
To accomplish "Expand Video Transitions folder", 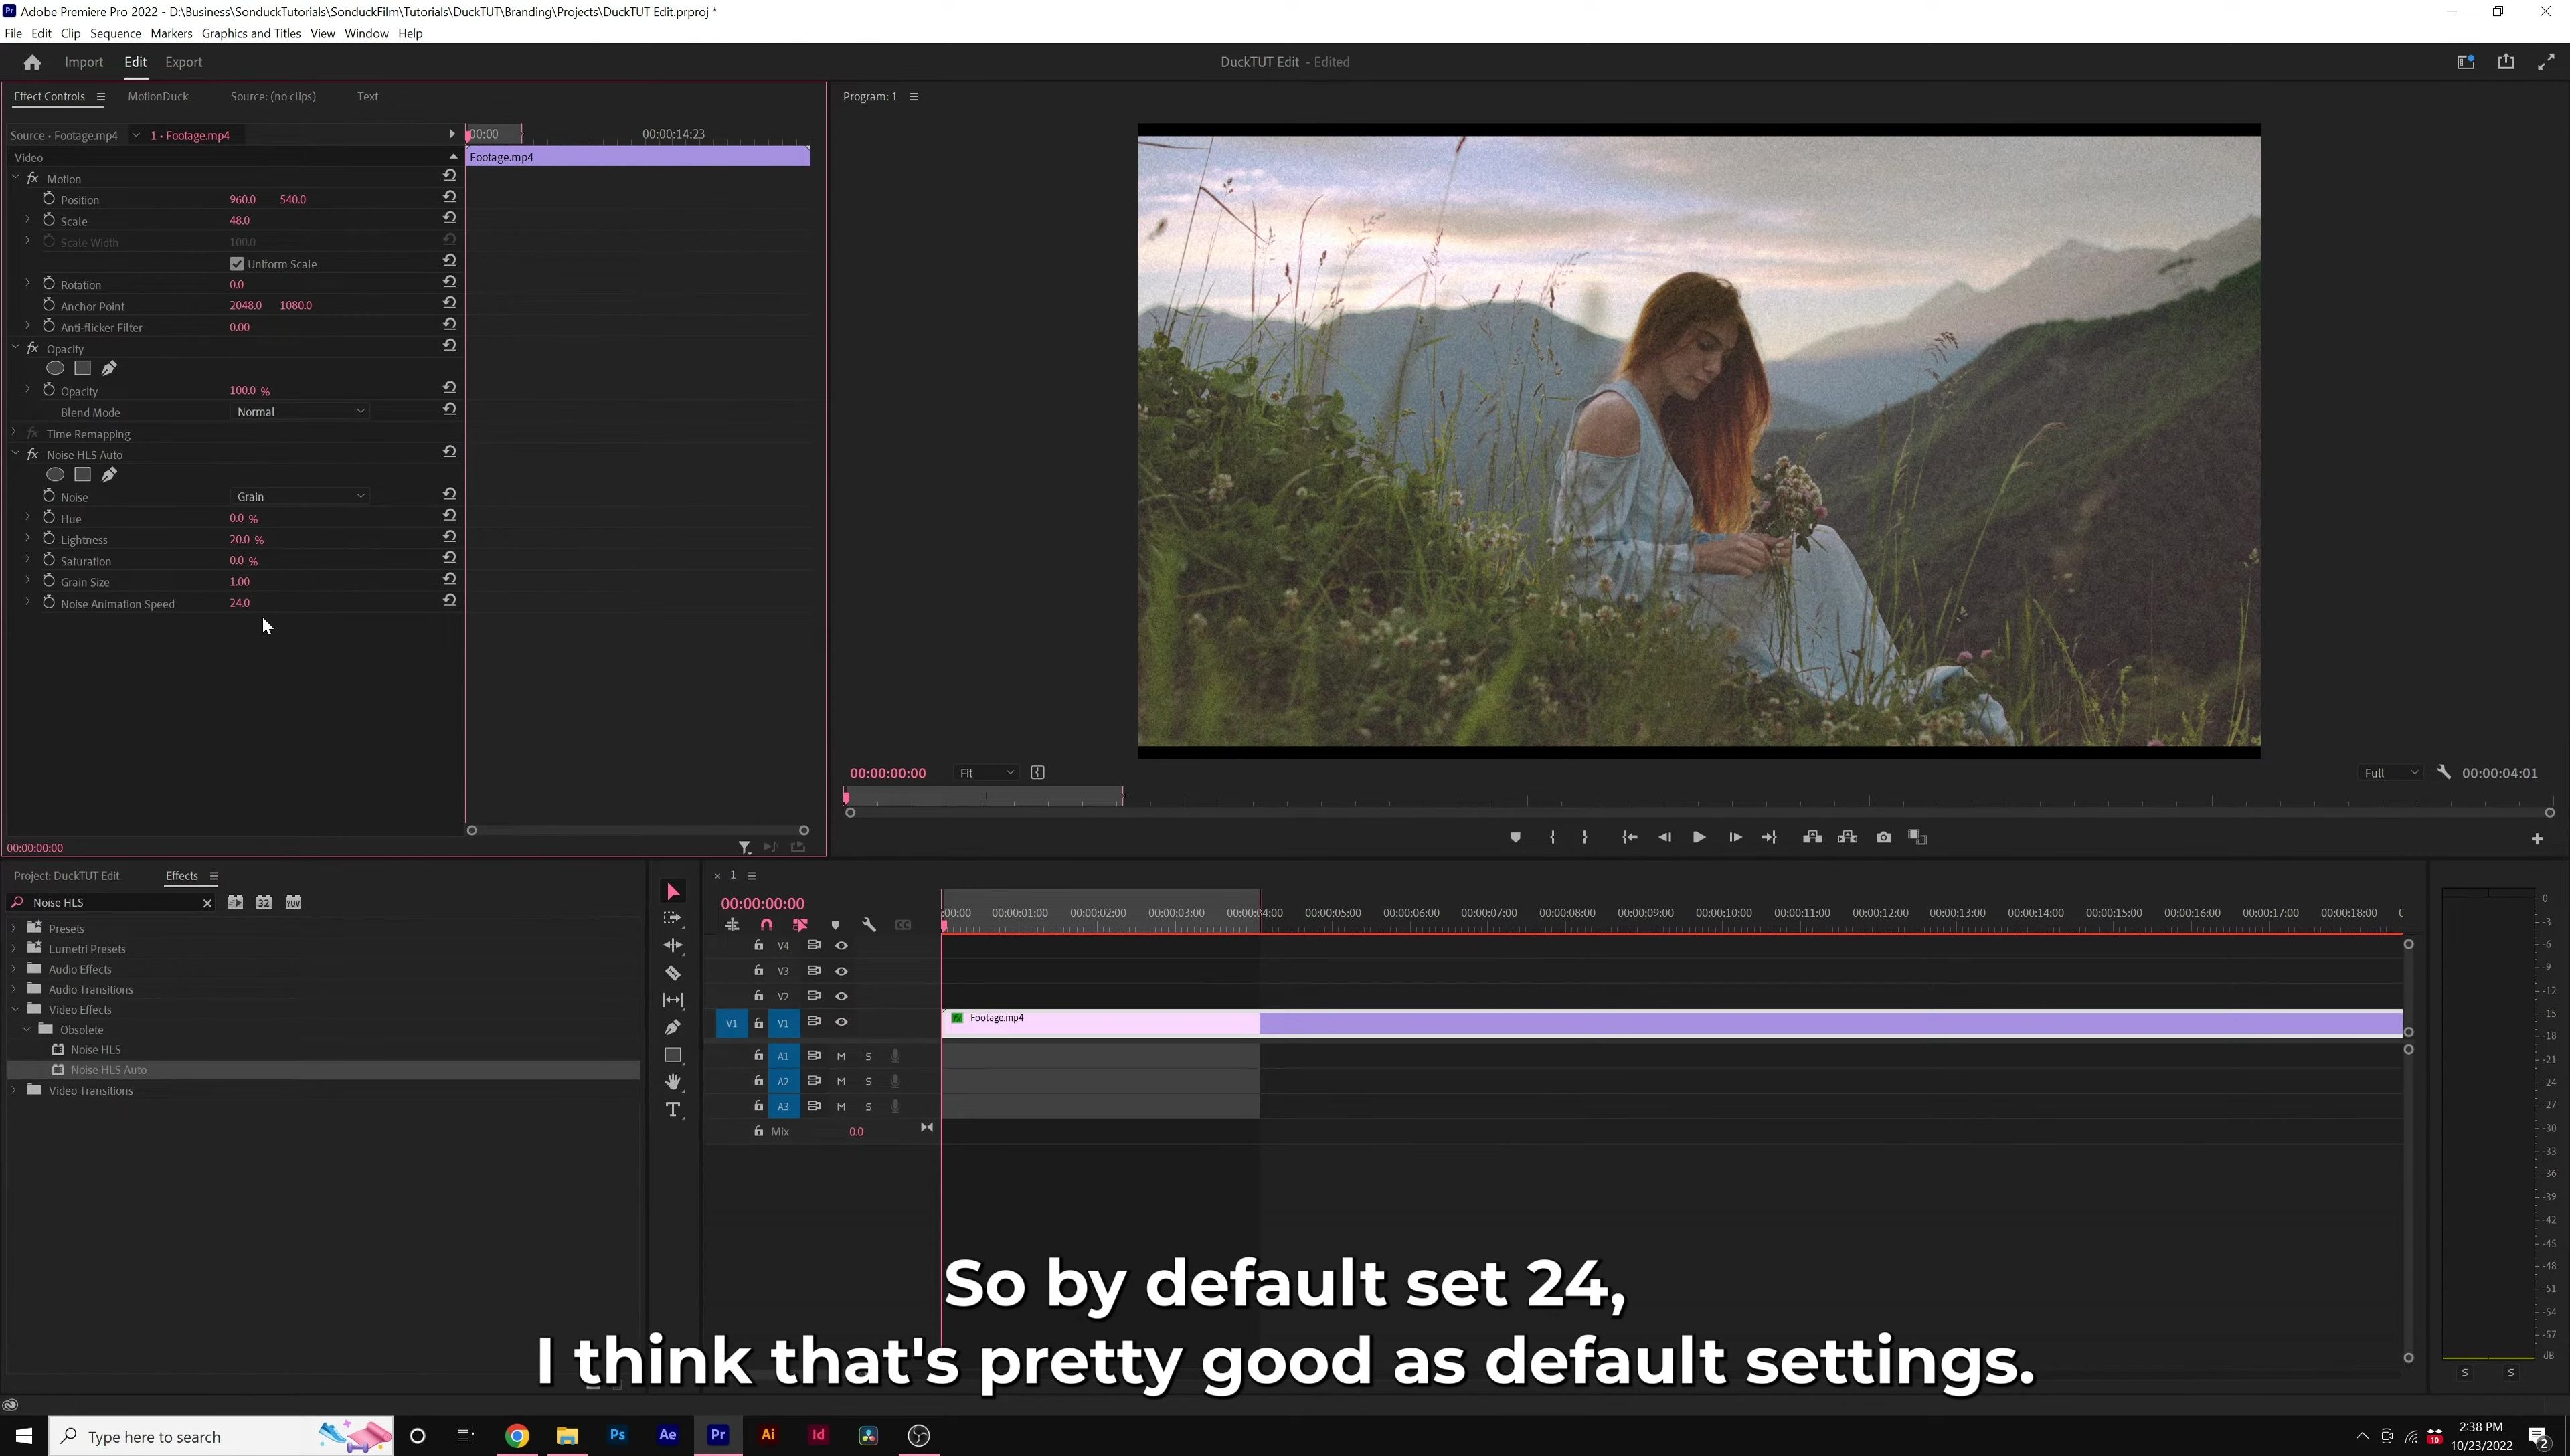I will pyautogui.click(x=14, y=1090).
